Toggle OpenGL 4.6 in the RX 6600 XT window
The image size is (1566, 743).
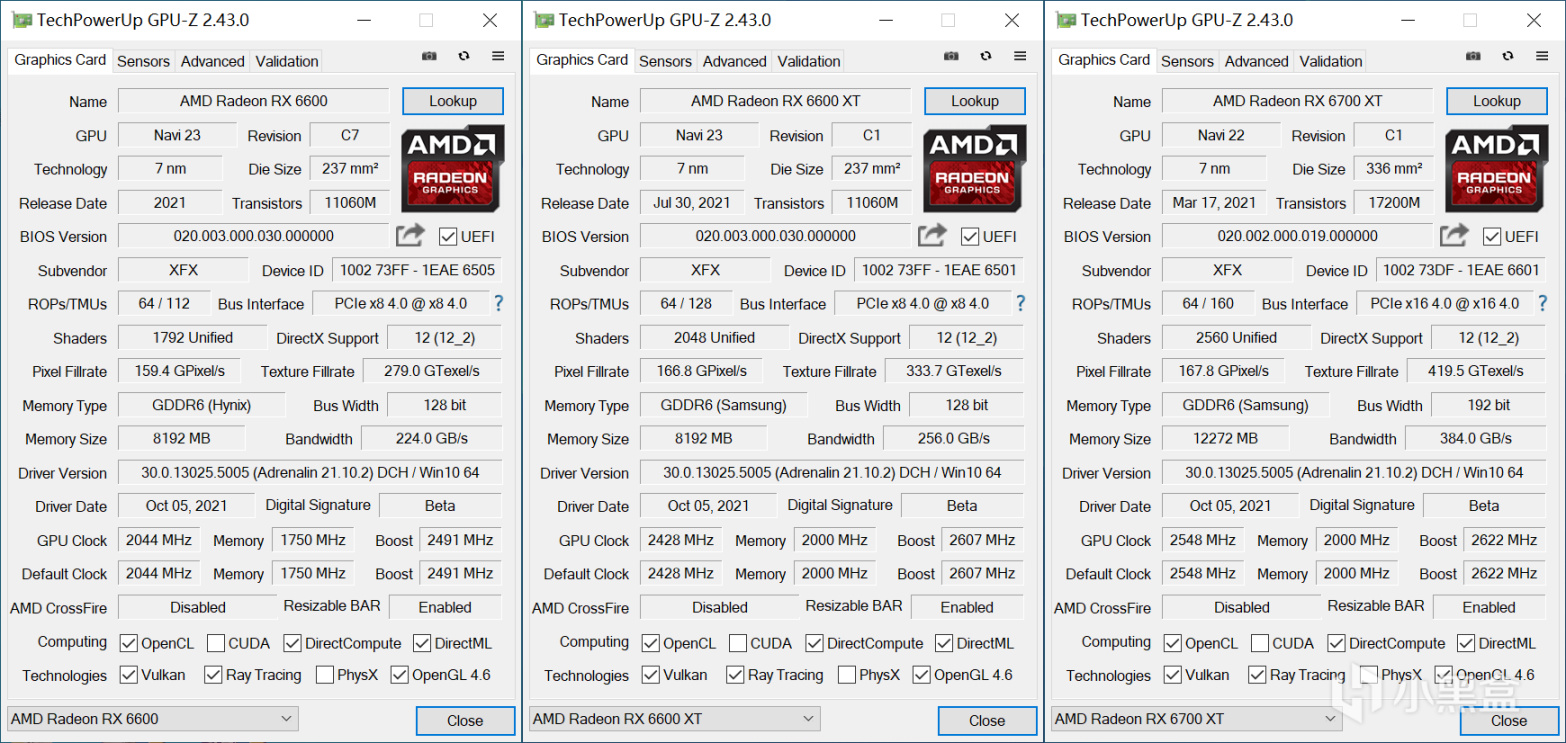tap(922, 675)
